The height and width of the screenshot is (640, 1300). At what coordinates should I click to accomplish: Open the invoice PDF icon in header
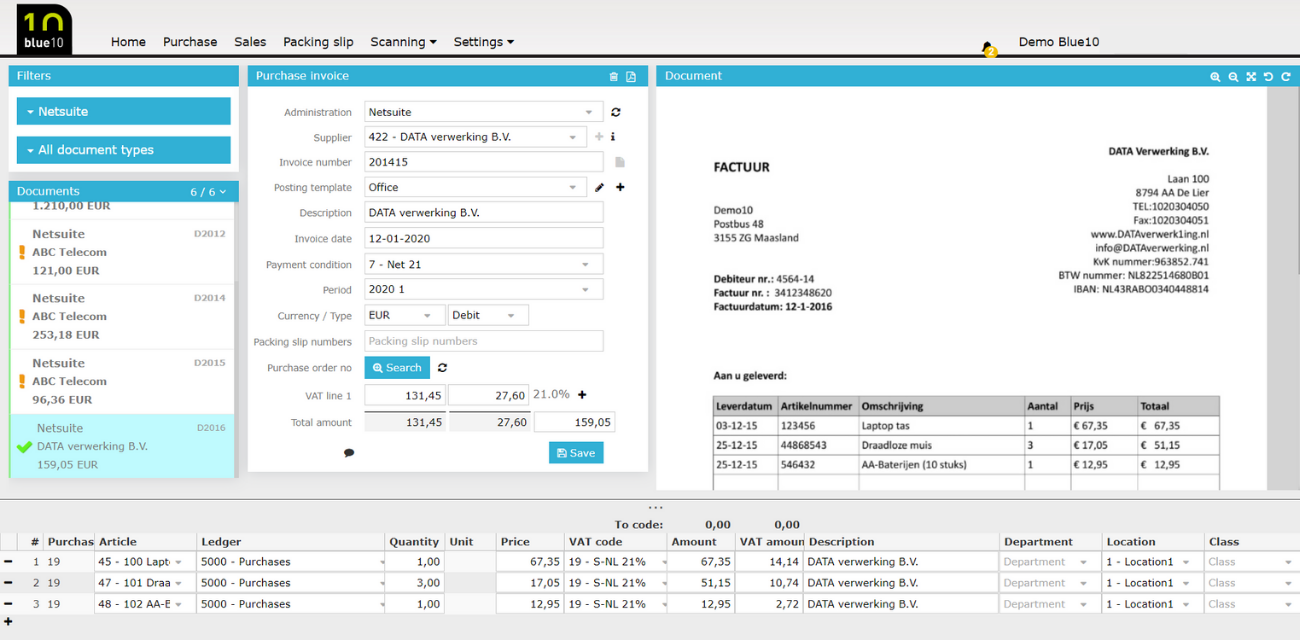(631, 76)
